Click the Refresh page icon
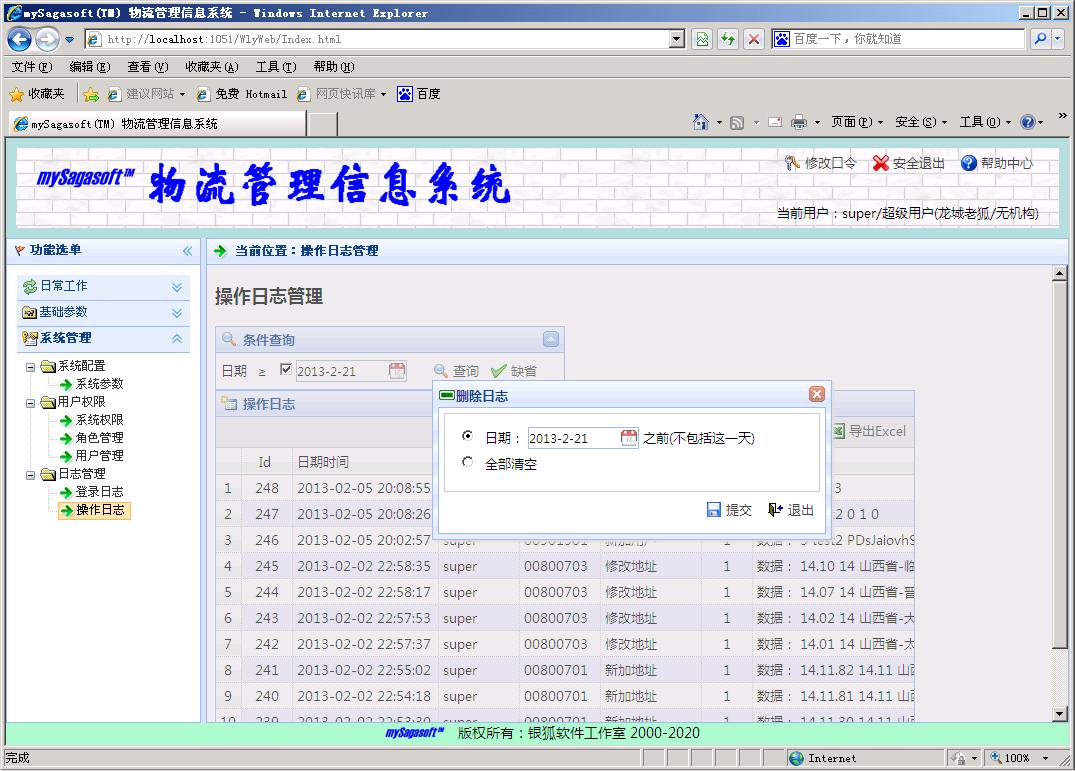1075x771 pixels. (x=727, y=39)
